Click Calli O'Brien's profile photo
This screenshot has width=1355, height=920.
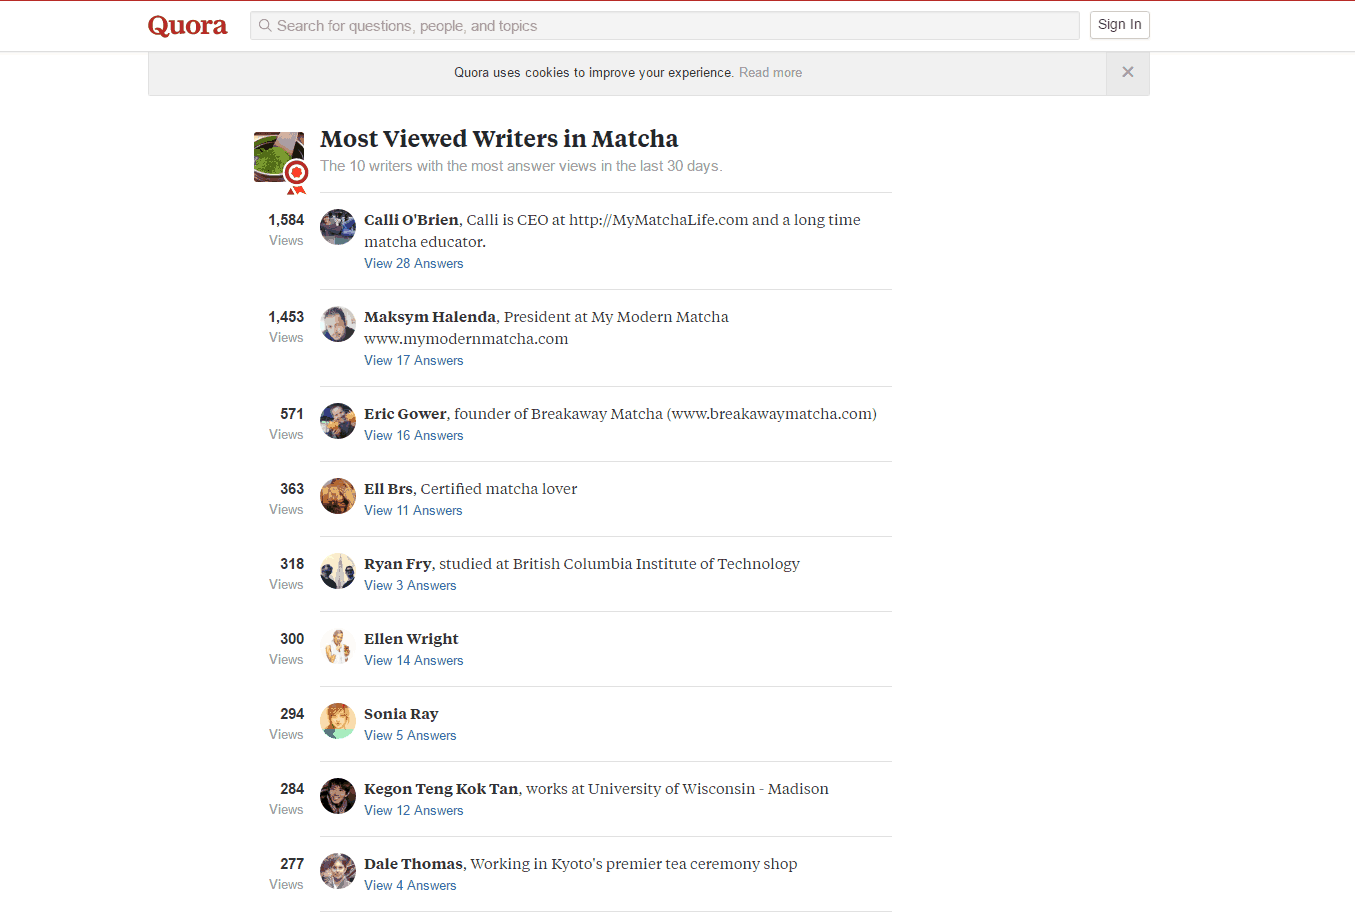(x=338, y=227)
